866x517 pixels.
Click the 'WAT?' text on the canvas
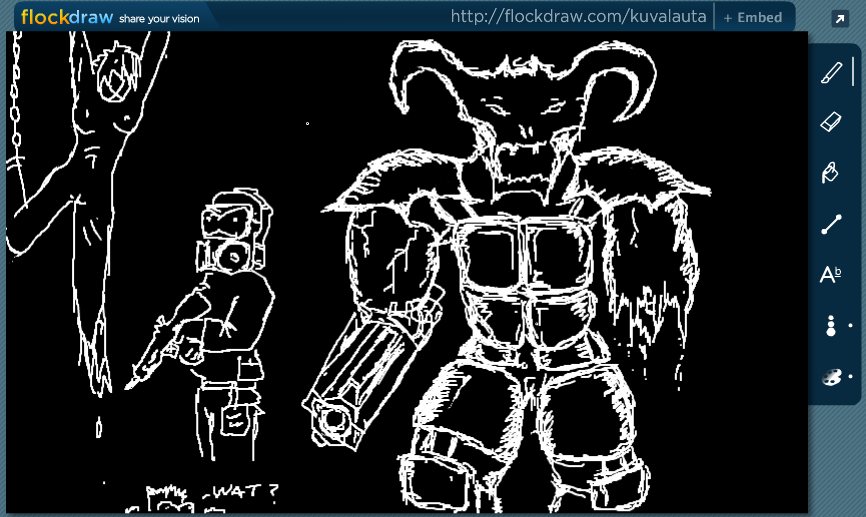(238, 492)
